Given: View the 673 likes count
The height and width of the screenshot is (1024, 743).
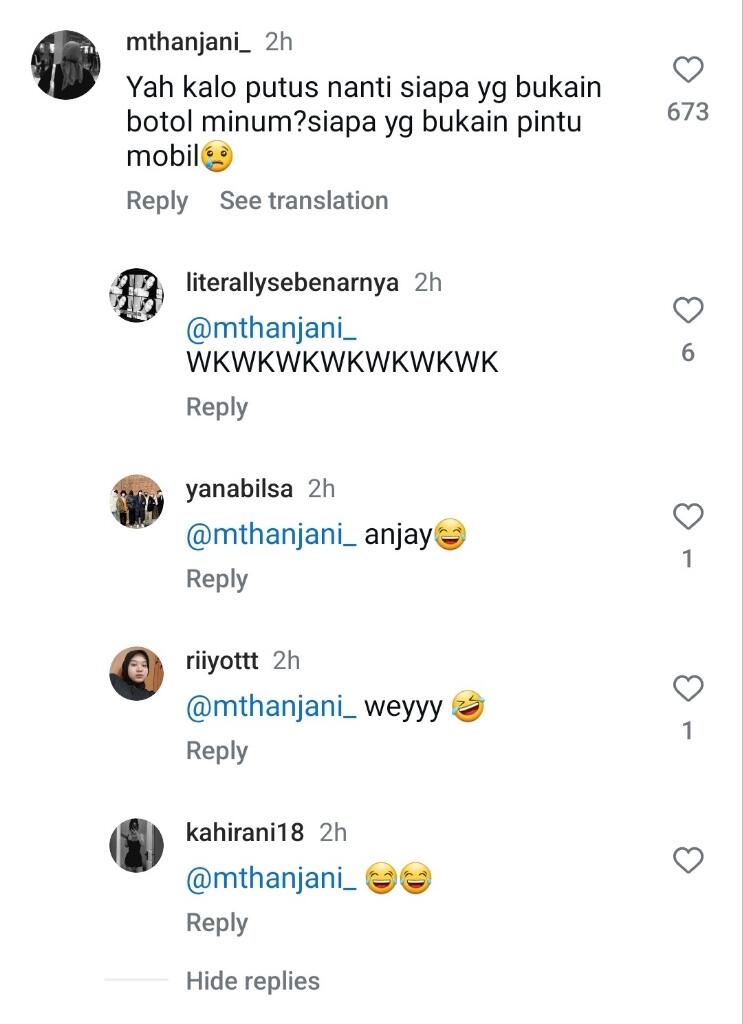Looking at the screenshot, I should [688, 112].
